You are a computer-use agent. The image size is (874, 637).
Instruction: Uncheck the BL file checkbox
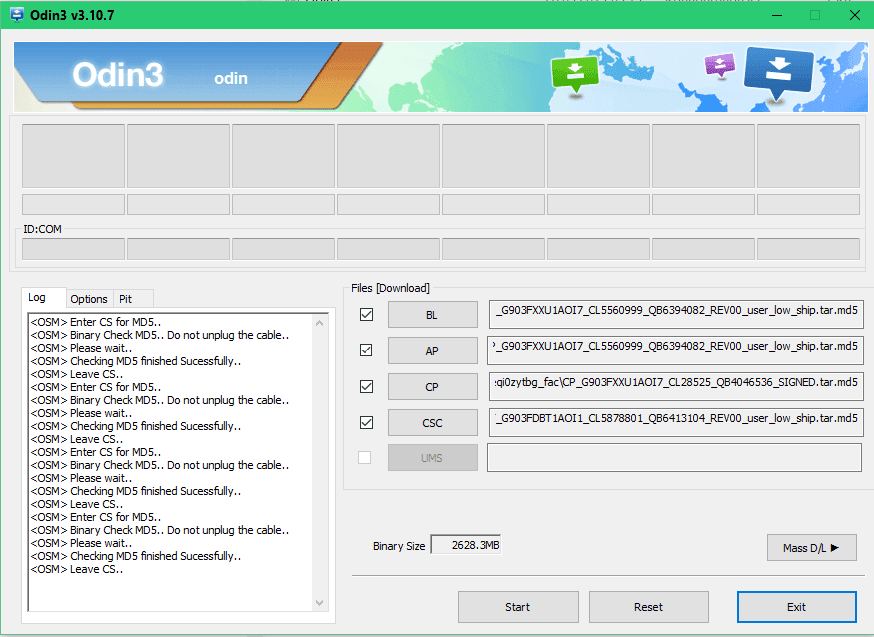pyautogui.click(x=366, y=315)
